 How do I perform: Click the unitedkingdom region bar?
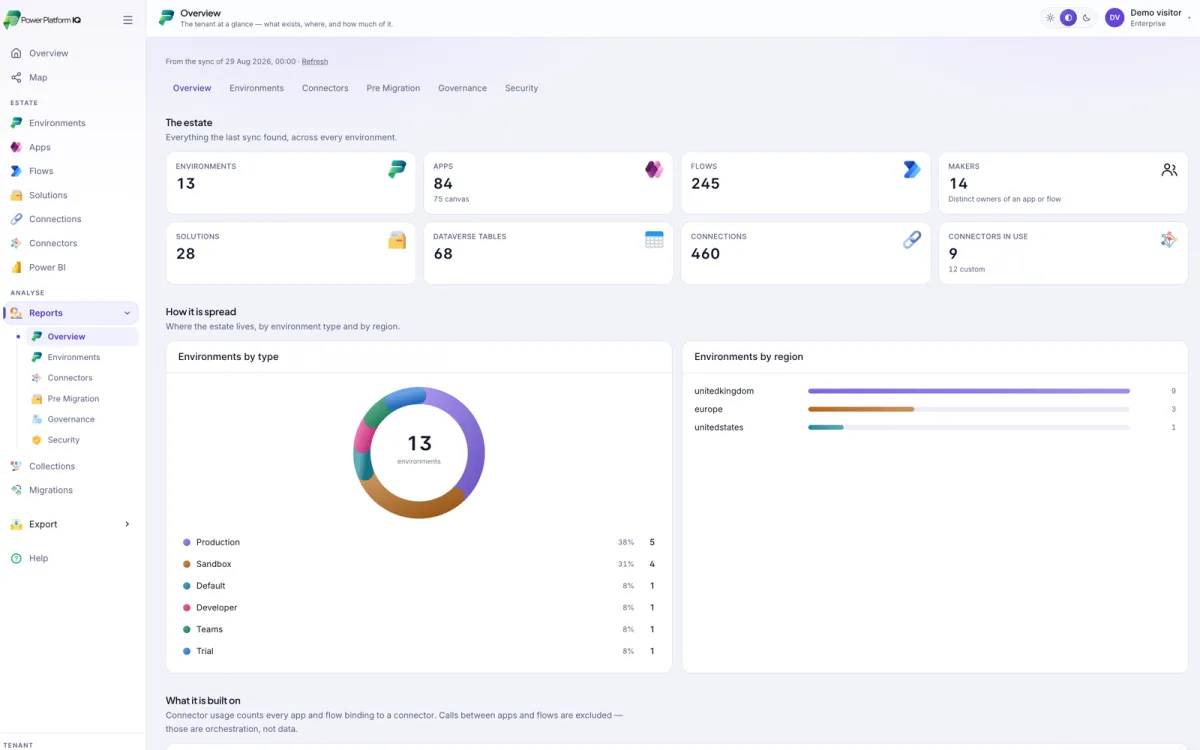tap(969, 391)
